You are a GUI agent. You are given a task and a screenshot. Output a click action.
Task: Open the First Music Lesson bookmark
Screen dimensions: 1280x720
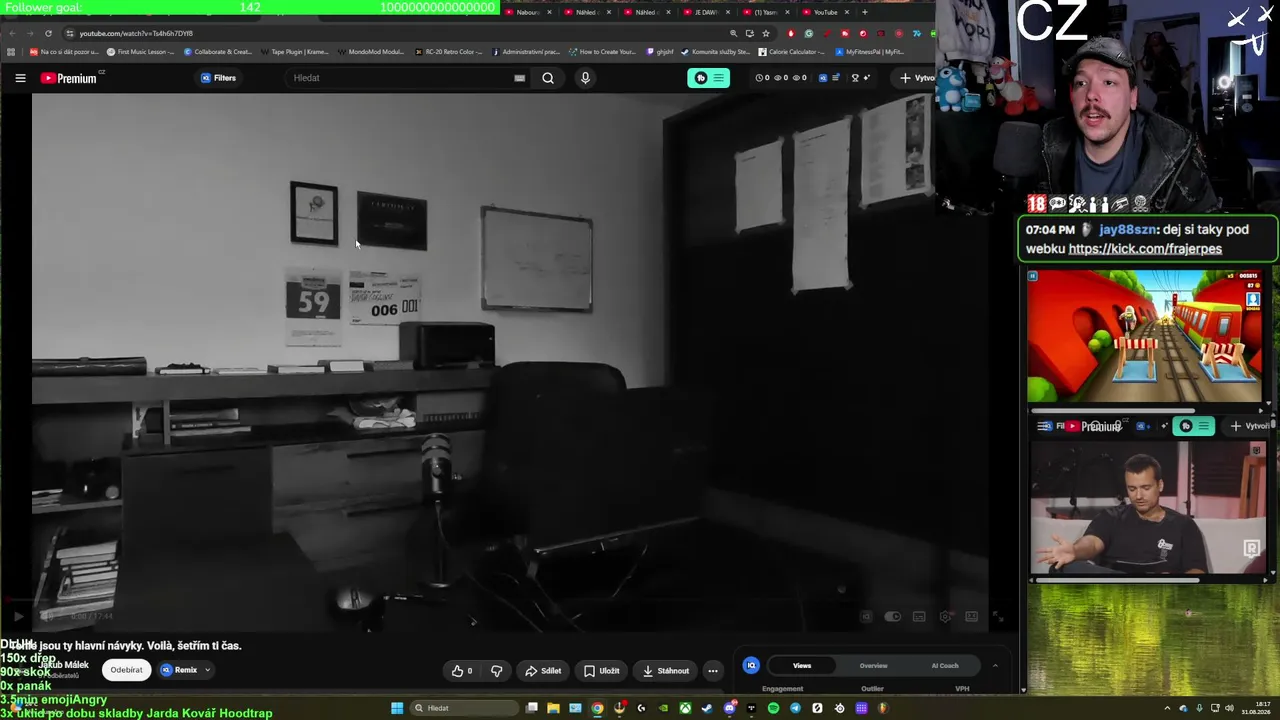click(140, 52)
